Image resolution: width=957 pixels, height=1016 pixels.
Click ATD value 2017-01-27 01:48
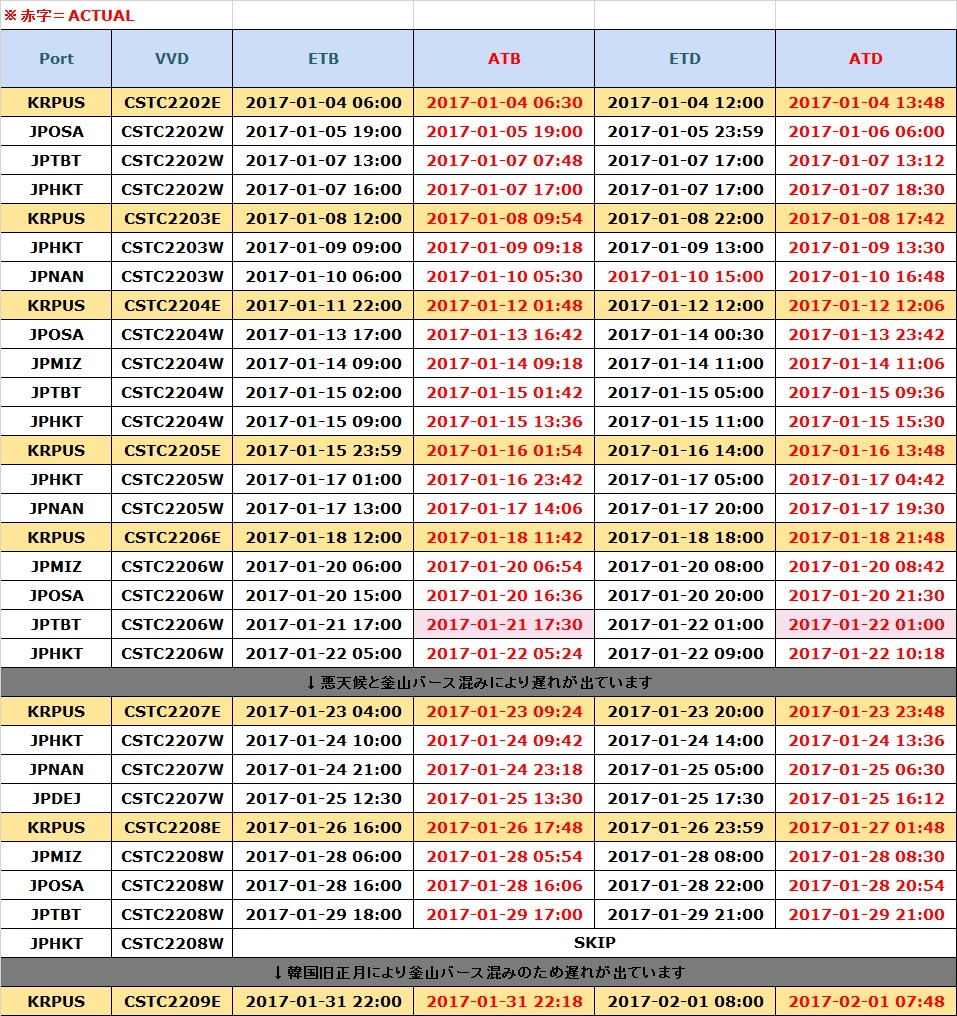tap(866, 827)
